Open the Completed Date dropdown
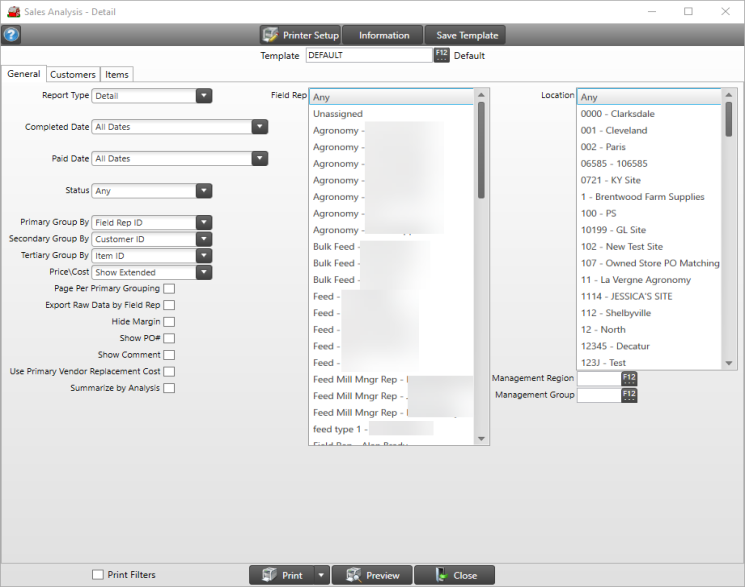The height and width of the screenshot is (587, 745). tap(259, 127)
